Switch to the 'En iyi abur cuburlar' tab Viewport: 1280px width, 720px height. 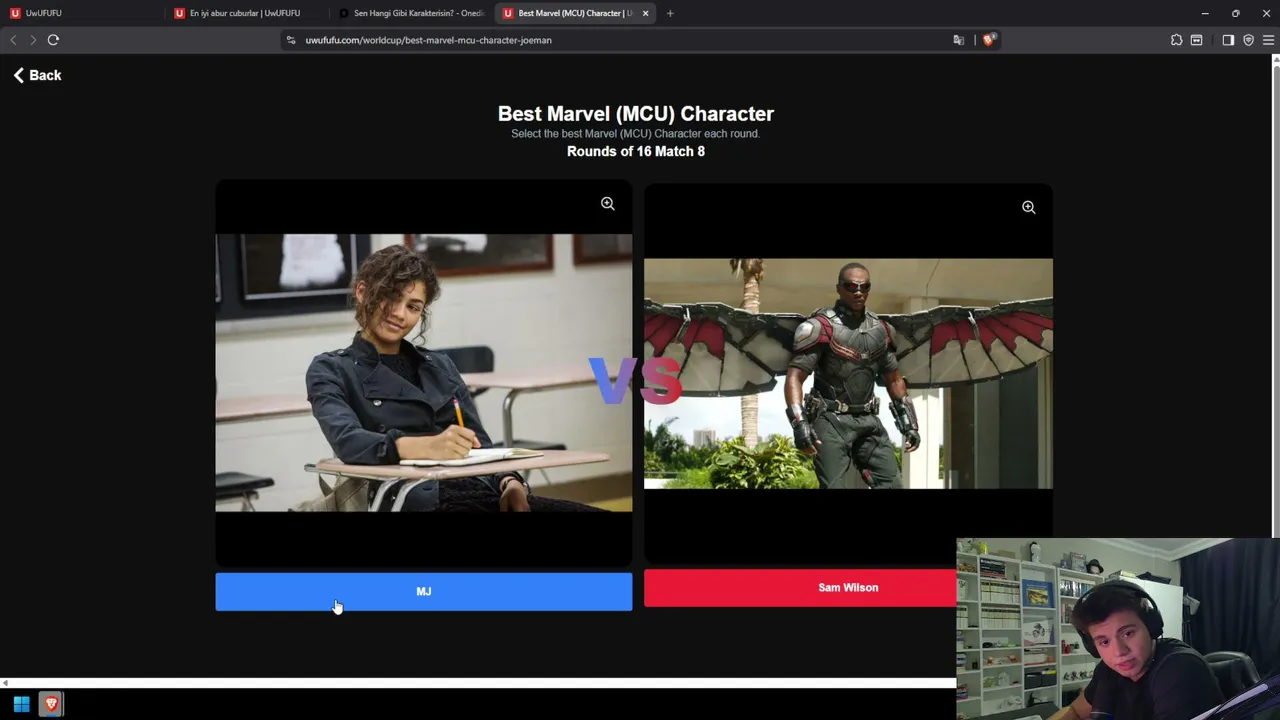(246, 13)
